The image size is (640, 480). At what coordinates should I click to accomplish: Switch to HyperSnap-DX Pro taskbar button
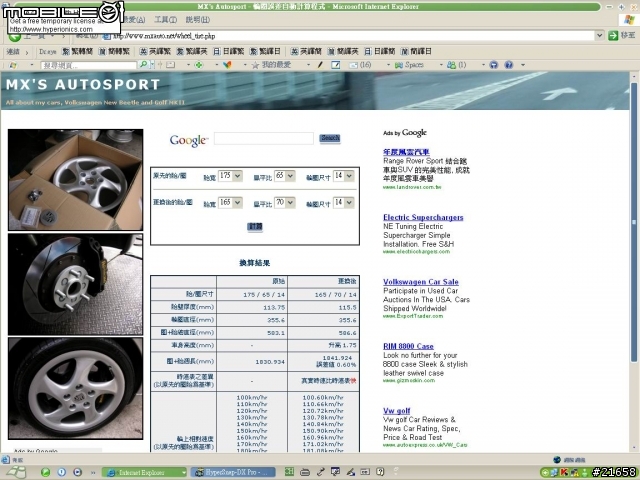[x=233, y=473]
